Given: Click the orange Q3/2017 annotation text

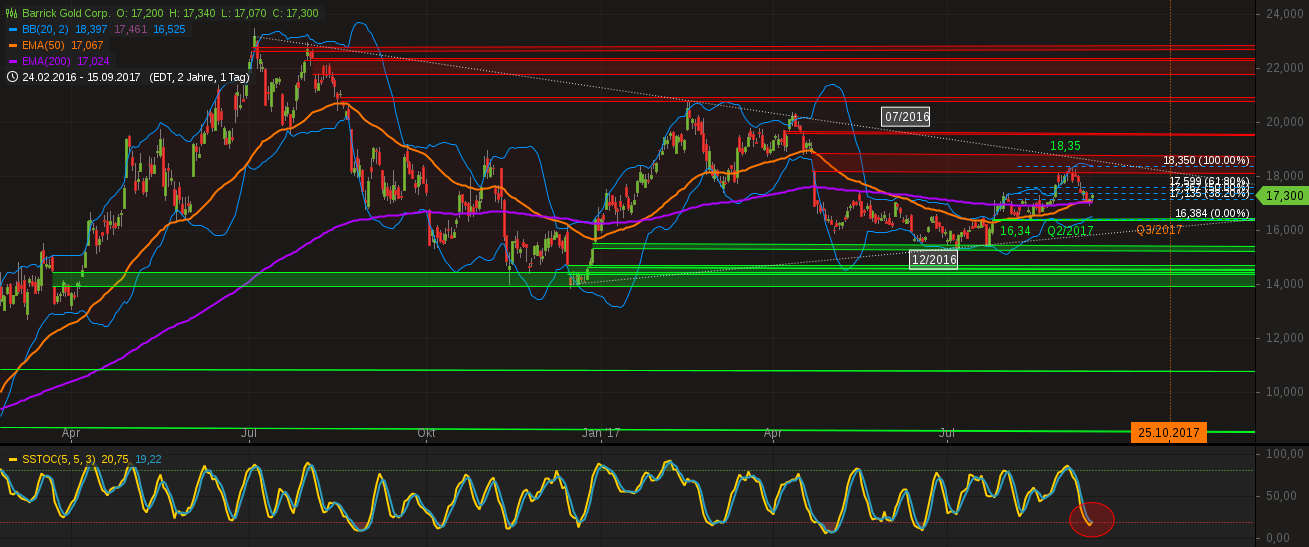Looking at the screenshot, I should coord(1159,230).
